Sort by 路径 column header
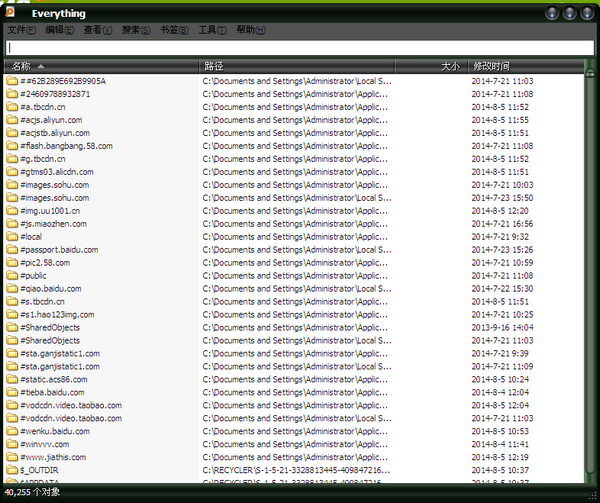The width and height of the screenshot is (600, 503). coord(297,67)
